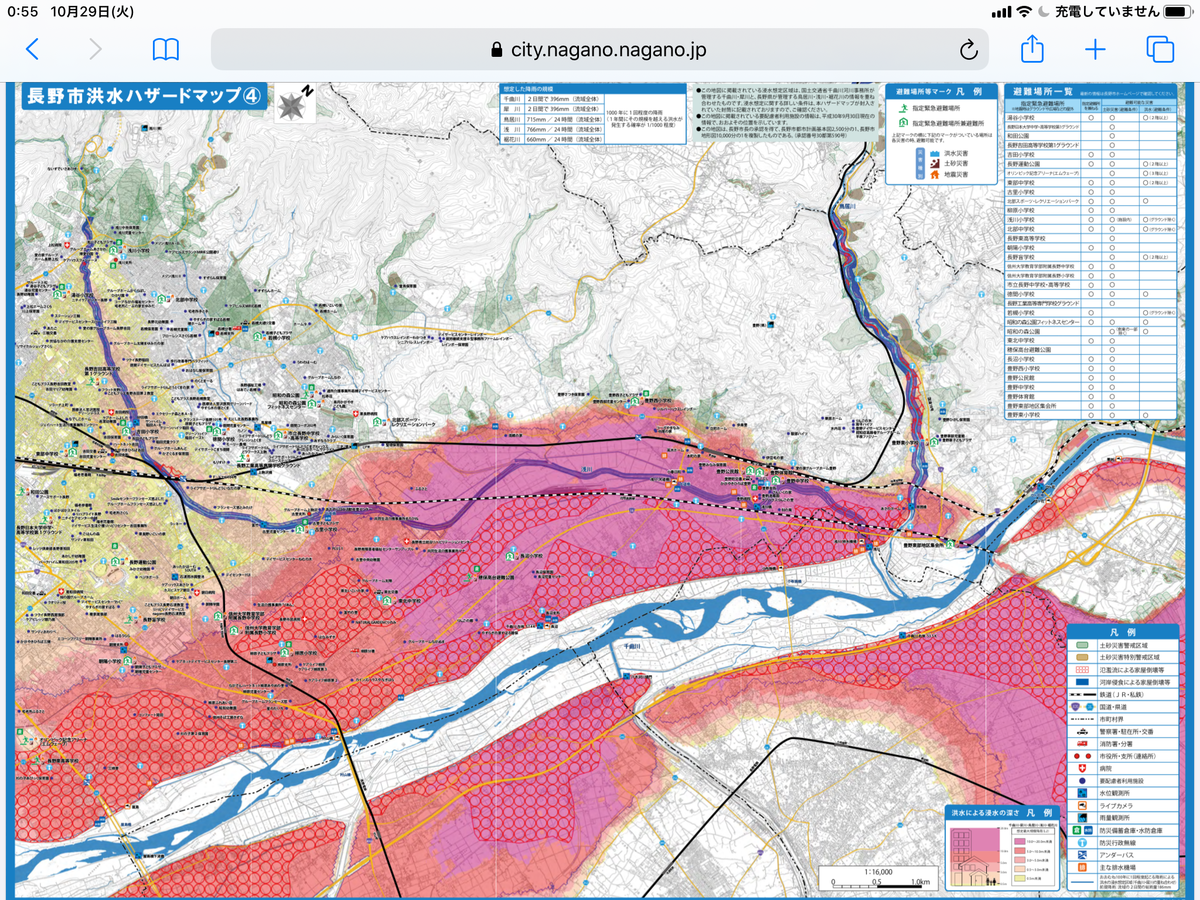
Task: Tap the forward navigation arrow
Action: pos(96,49)
